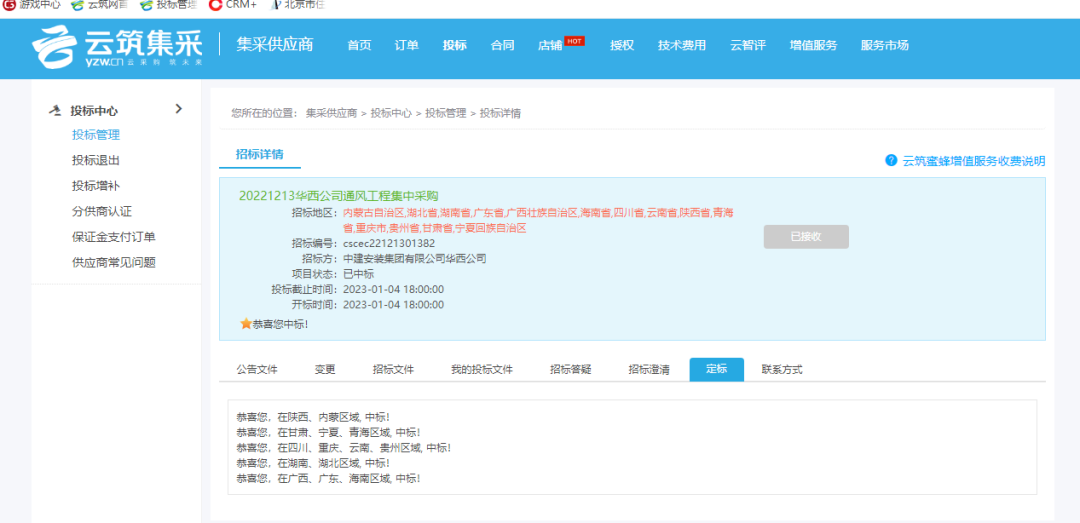Switch to the 联系方式 tab
Screen dimensions: 1080x523
click(781, 369)
